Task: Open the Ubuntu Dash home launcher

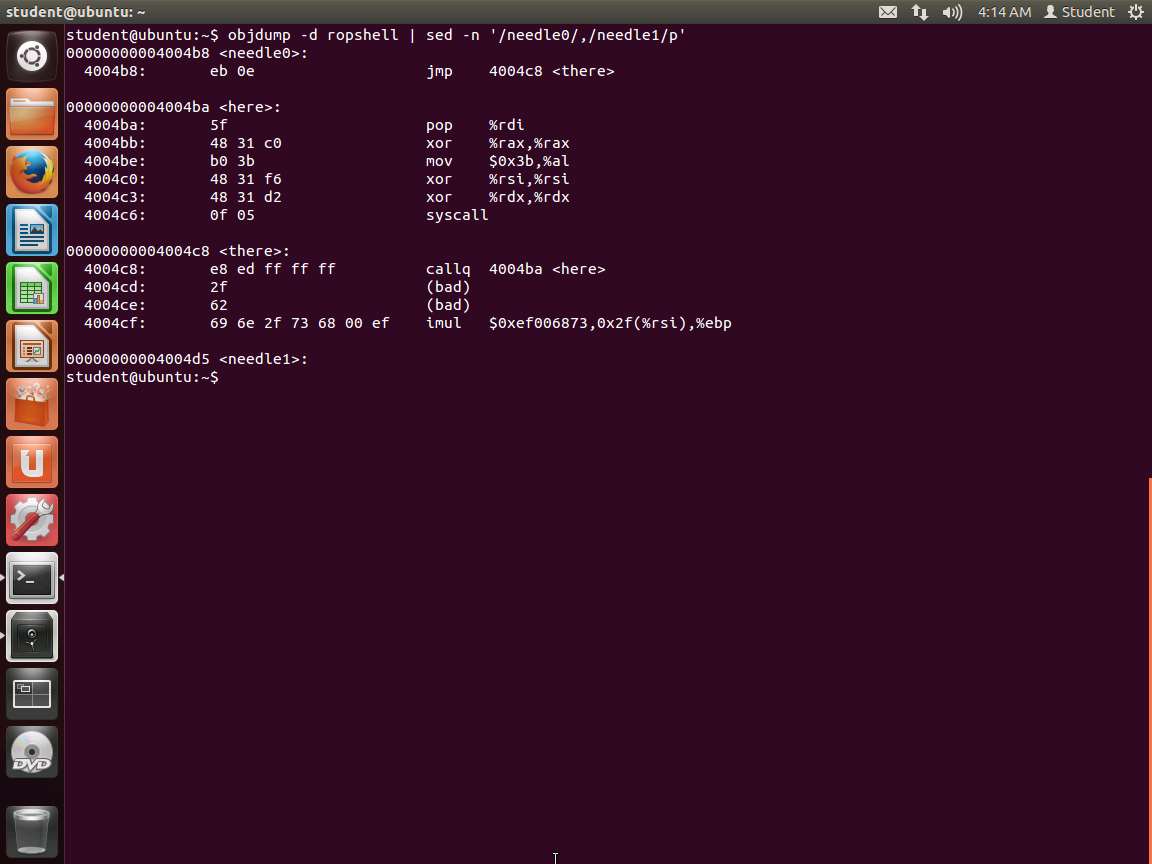Action: pos(32,56)
